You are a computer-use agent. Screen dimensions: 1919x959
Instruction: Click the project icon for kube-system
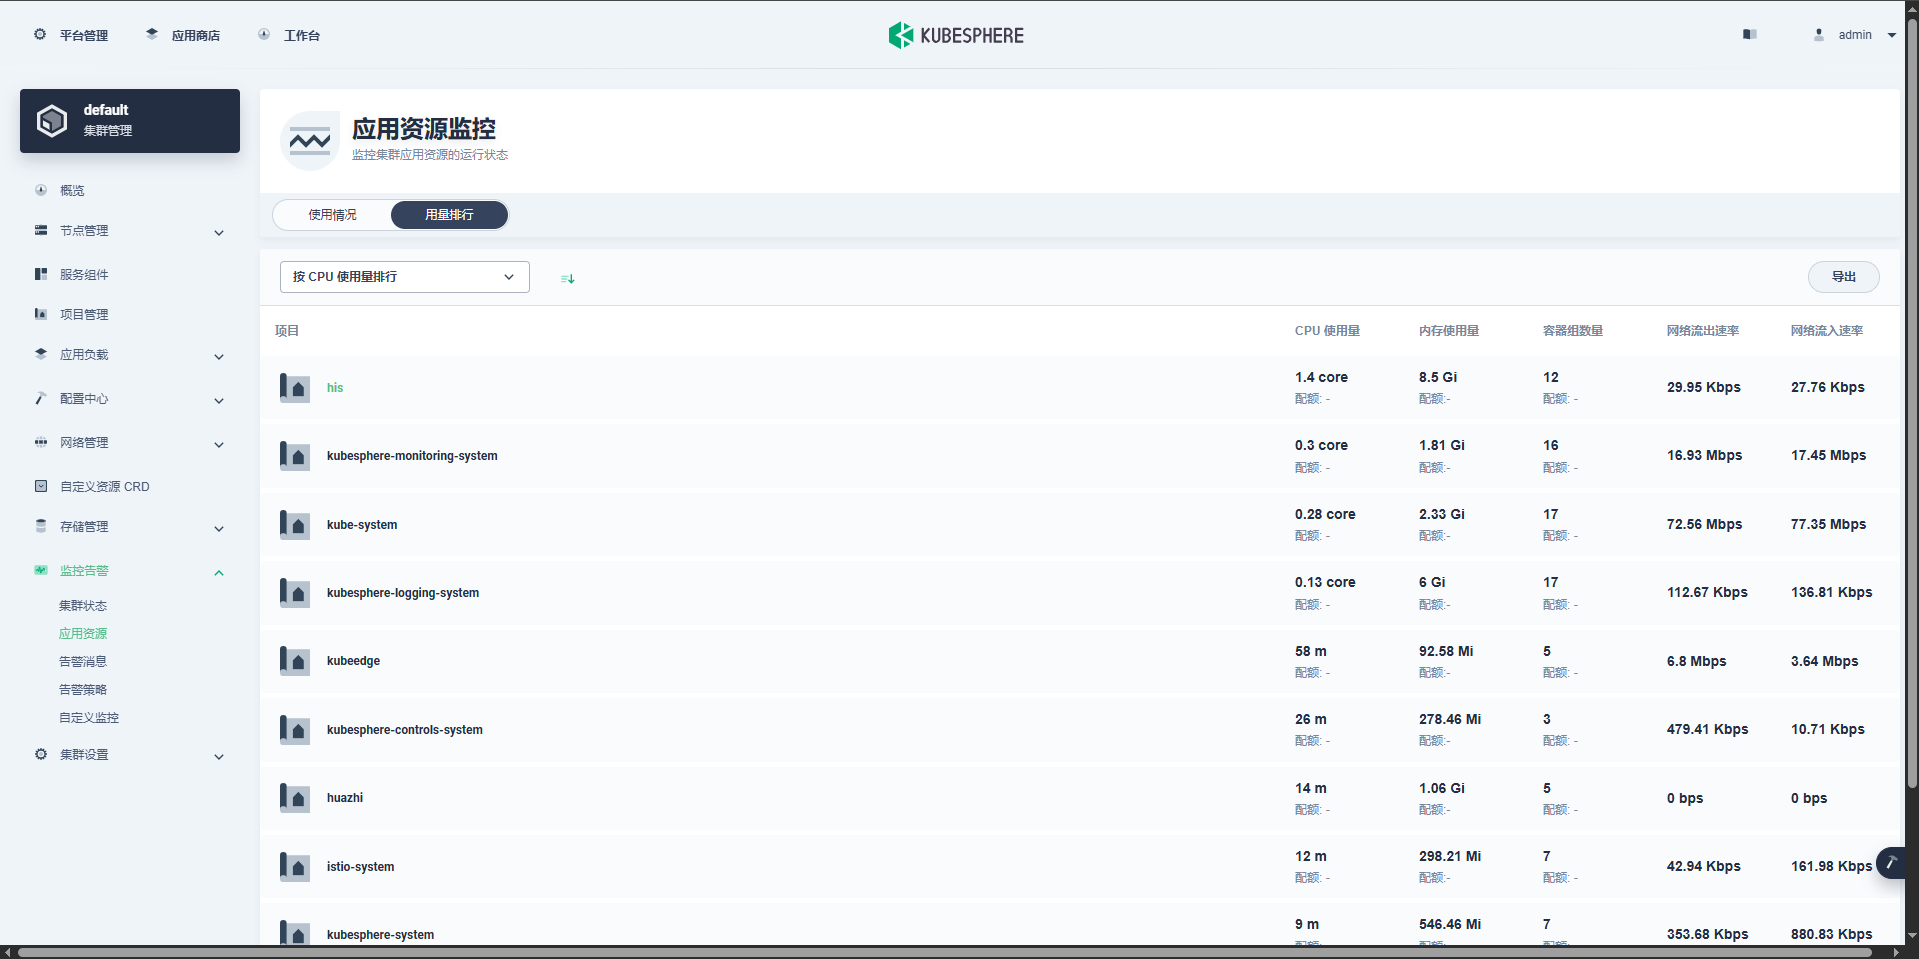tap(295, 524)
